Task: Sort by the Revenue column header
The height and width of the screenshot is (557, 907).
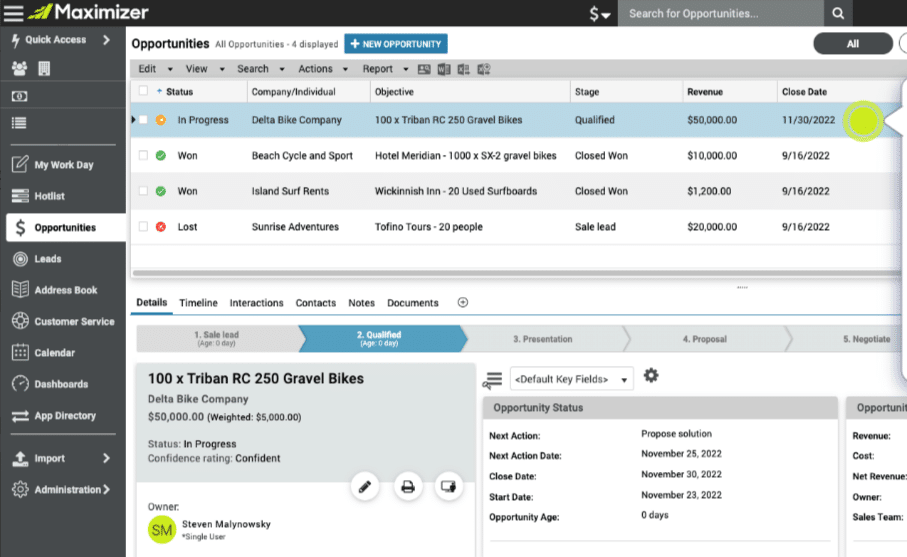Action: coord(705,91)
